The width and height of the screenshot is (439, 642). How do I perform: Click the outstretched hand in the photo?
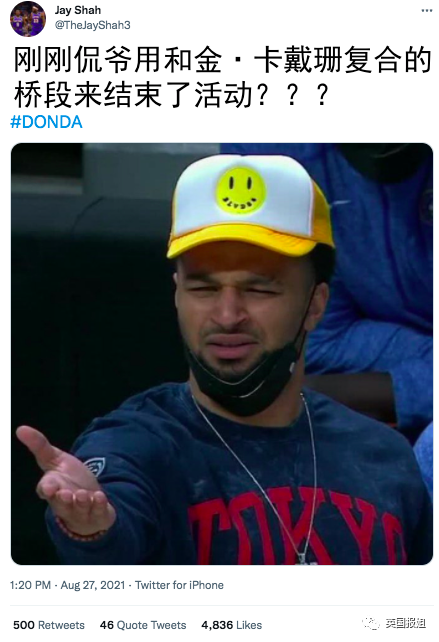(66, 481)
